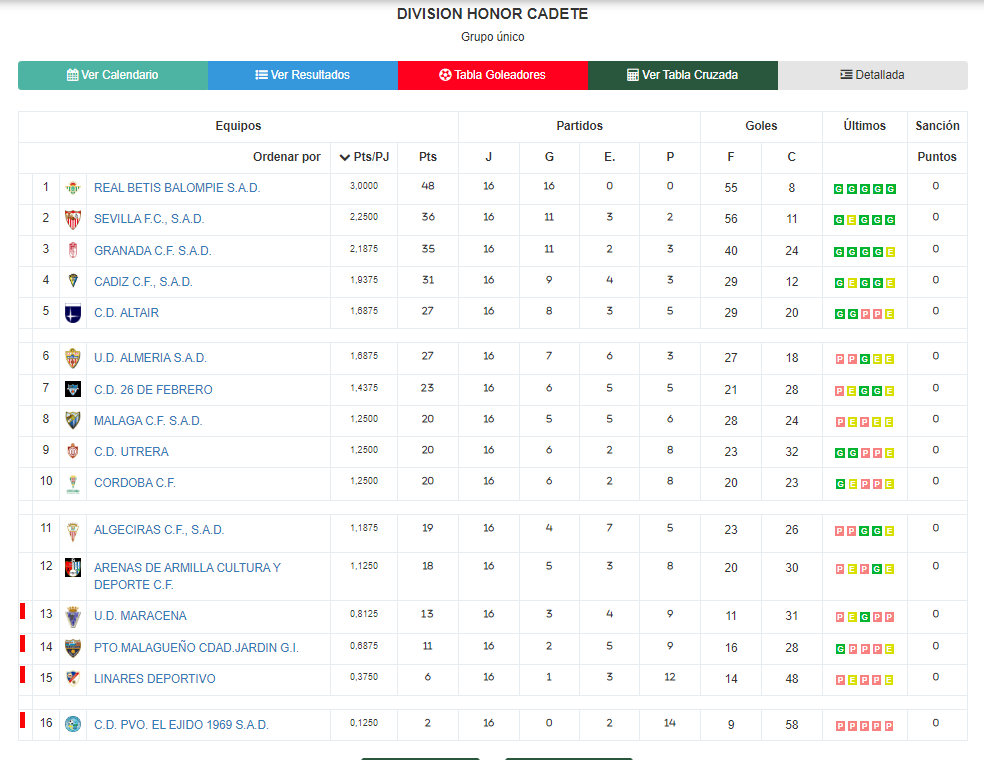984x760 pixels.
Task: Click Sevilla goals scored value 56
Action: [731, 219]
